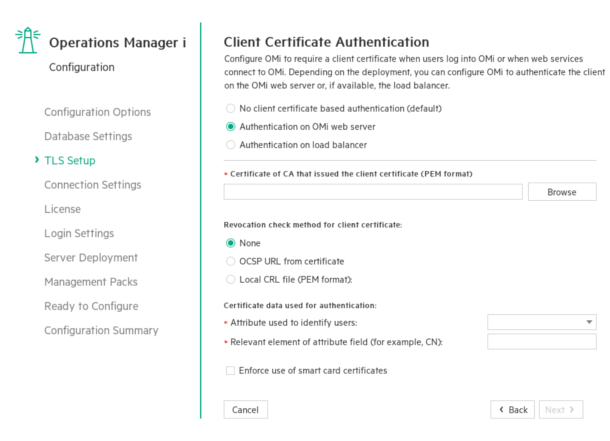Image resolution: width=610 pixels, height=441 pixels.
Task: Go to Login Settings step
Action: [79, 233]
